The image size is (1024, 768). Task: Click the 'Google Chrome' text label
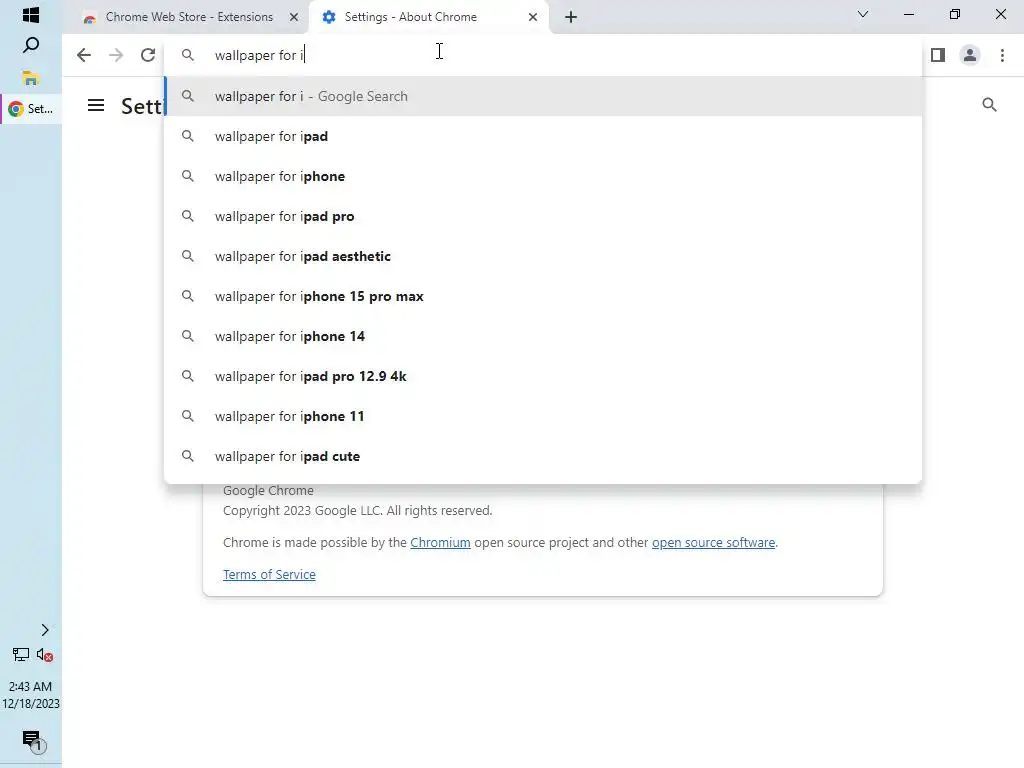(x=268, y=490)
